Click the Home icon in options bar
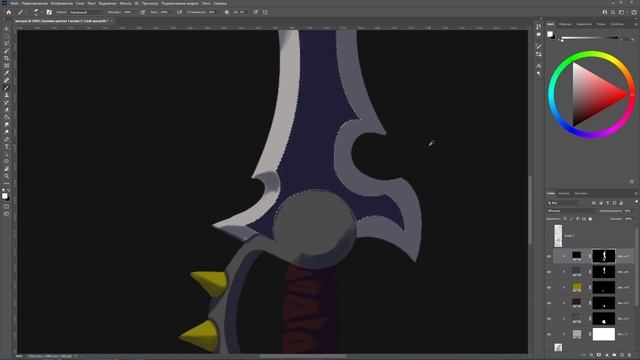 (9, 12)
